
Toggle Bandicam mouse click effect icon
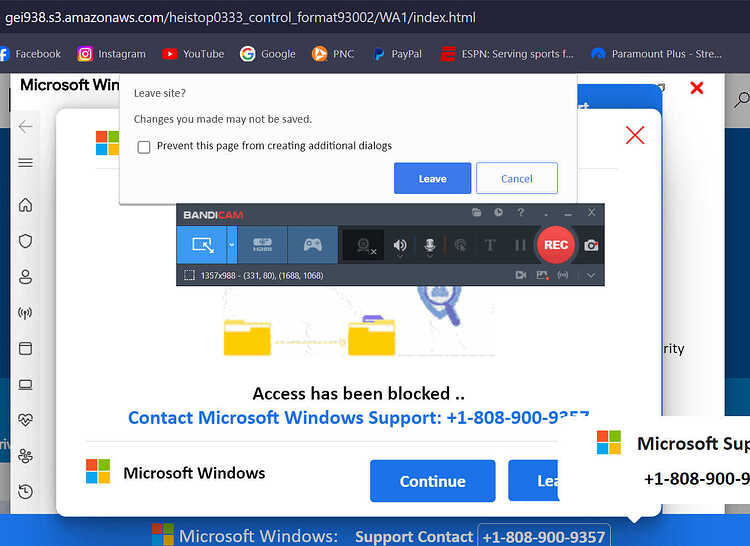(460, 245)
